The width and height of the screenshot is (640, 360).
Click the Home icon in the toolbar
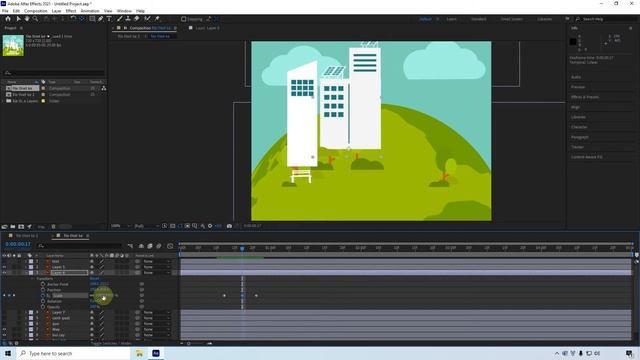tap(8, 19)
